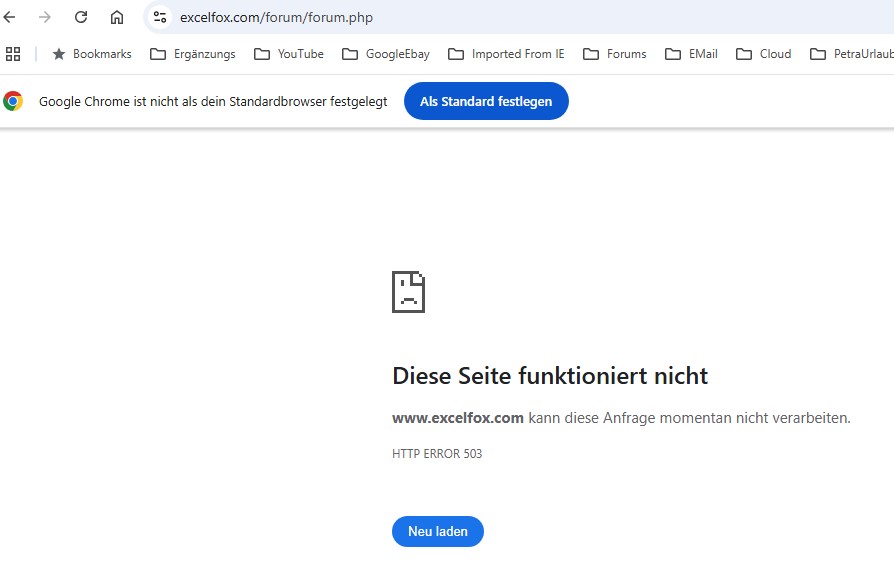Open the PetraUrlaub bookmark folder
The width and height of the screenshot is (894, 588).
[x=852, y=54]
